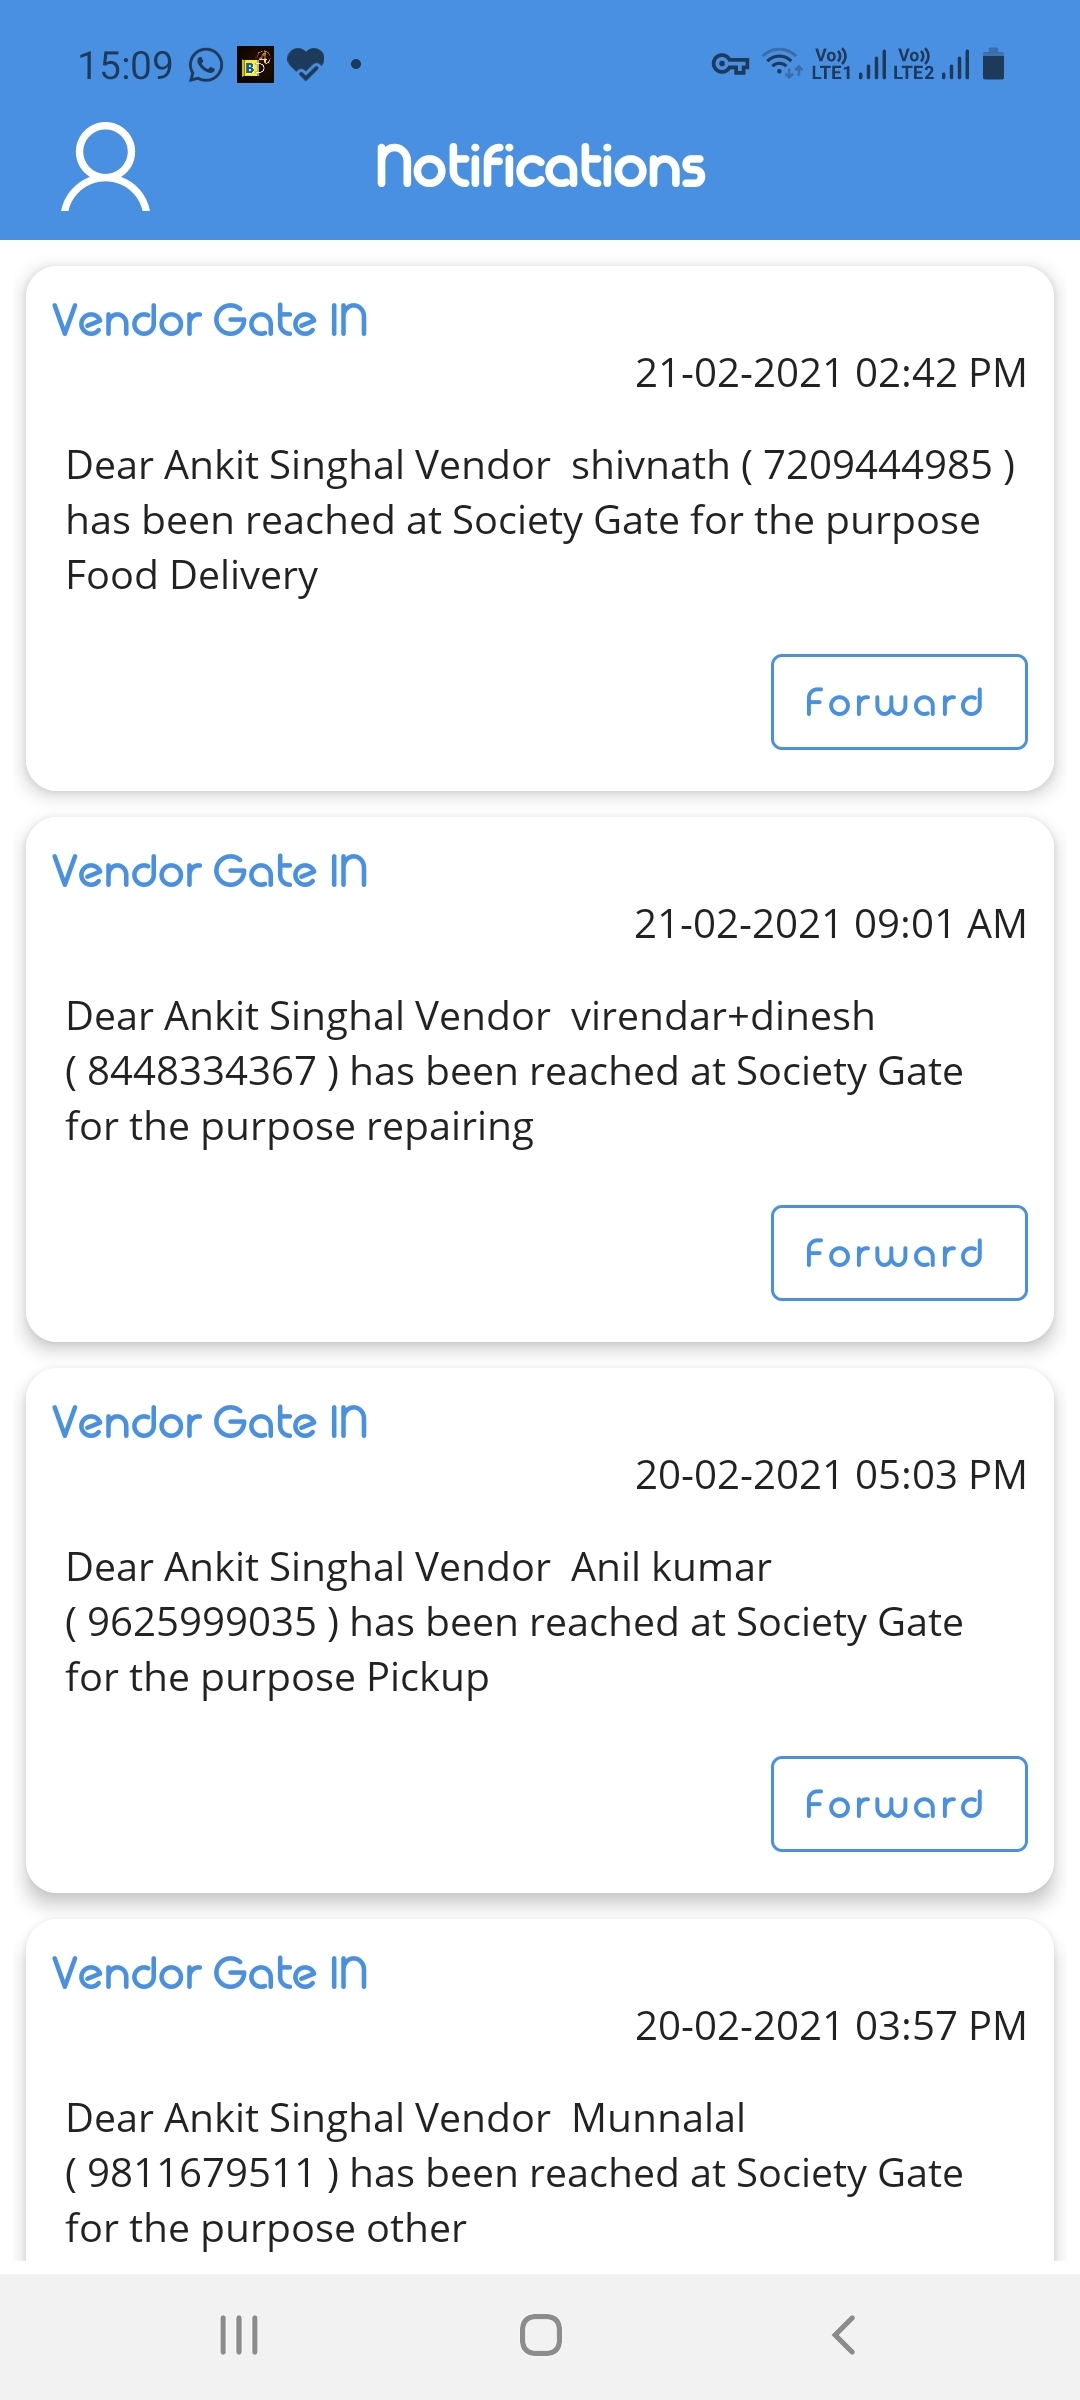Tap the 21-02-2021 09:01 AM timestamp
1080x2400 pixels.
tap(830, 924)
